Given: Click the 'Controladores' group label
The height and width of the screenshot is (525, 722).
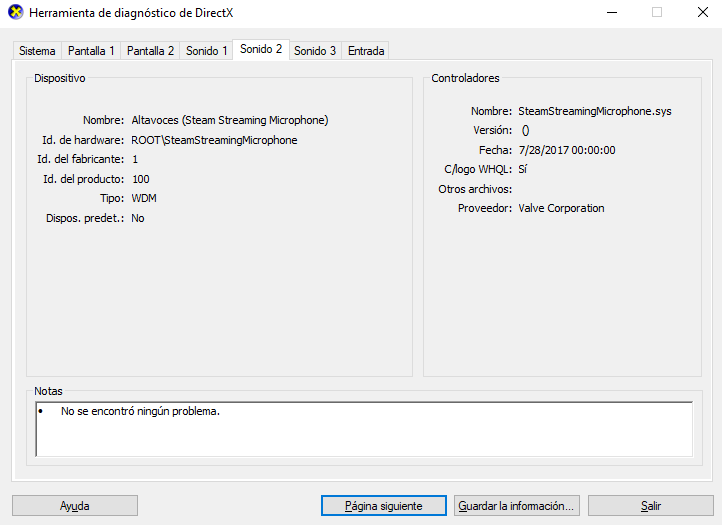Looking at the screenshot, I should 465,78.
